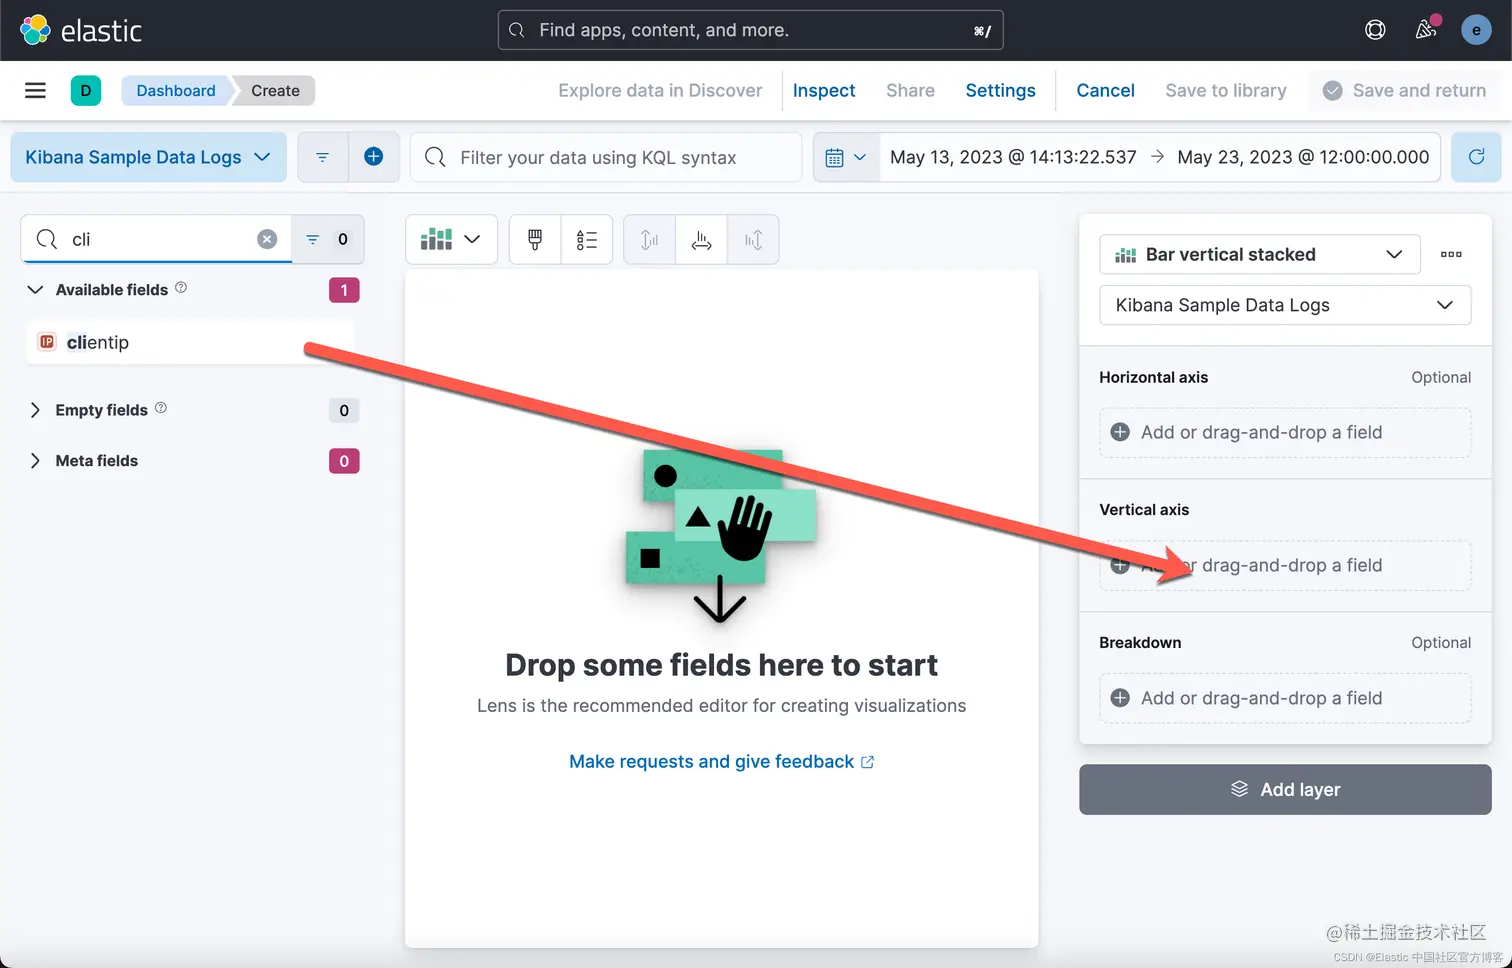Click plus icon in Horizontal axis

tap(1120, 432)
